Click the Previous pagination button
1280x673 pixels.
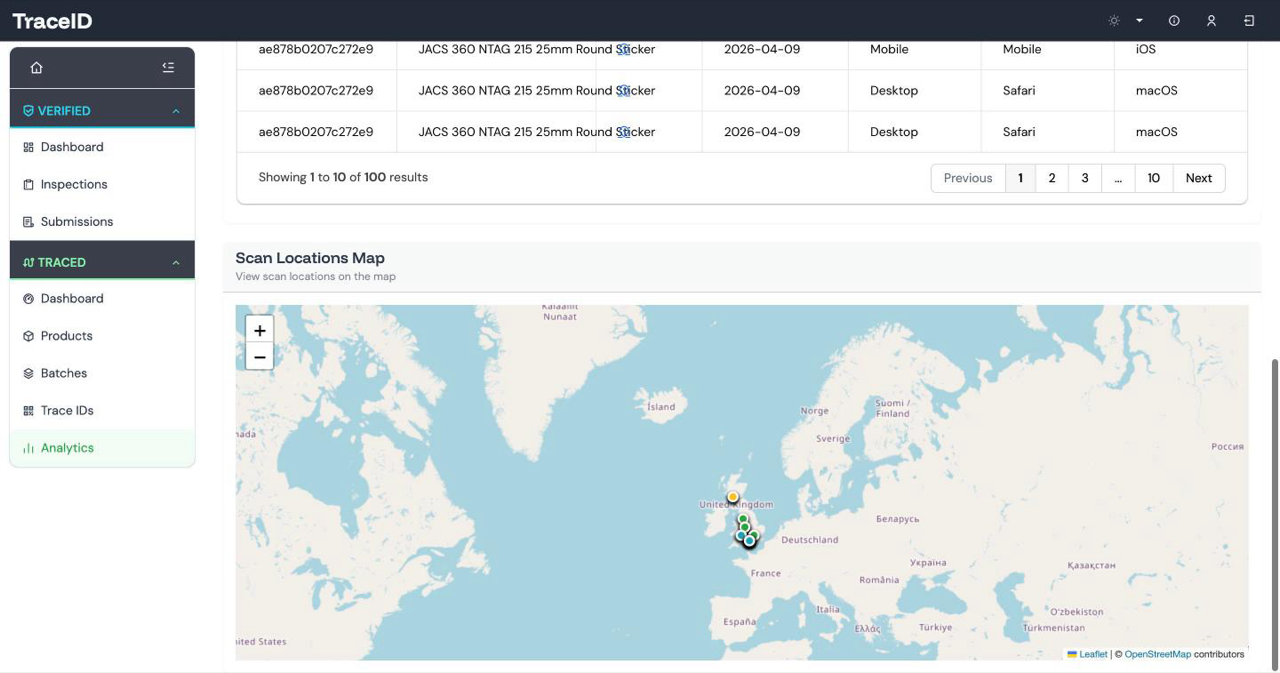(968, 178)
